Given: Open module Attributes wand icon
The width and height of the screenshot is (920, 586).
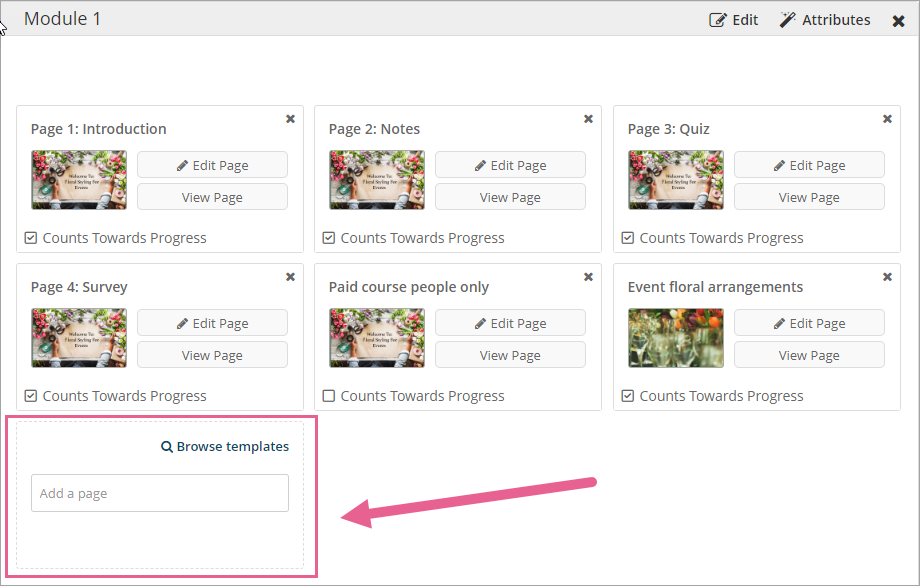Looking at the screenshot, I should coord(788,20).
